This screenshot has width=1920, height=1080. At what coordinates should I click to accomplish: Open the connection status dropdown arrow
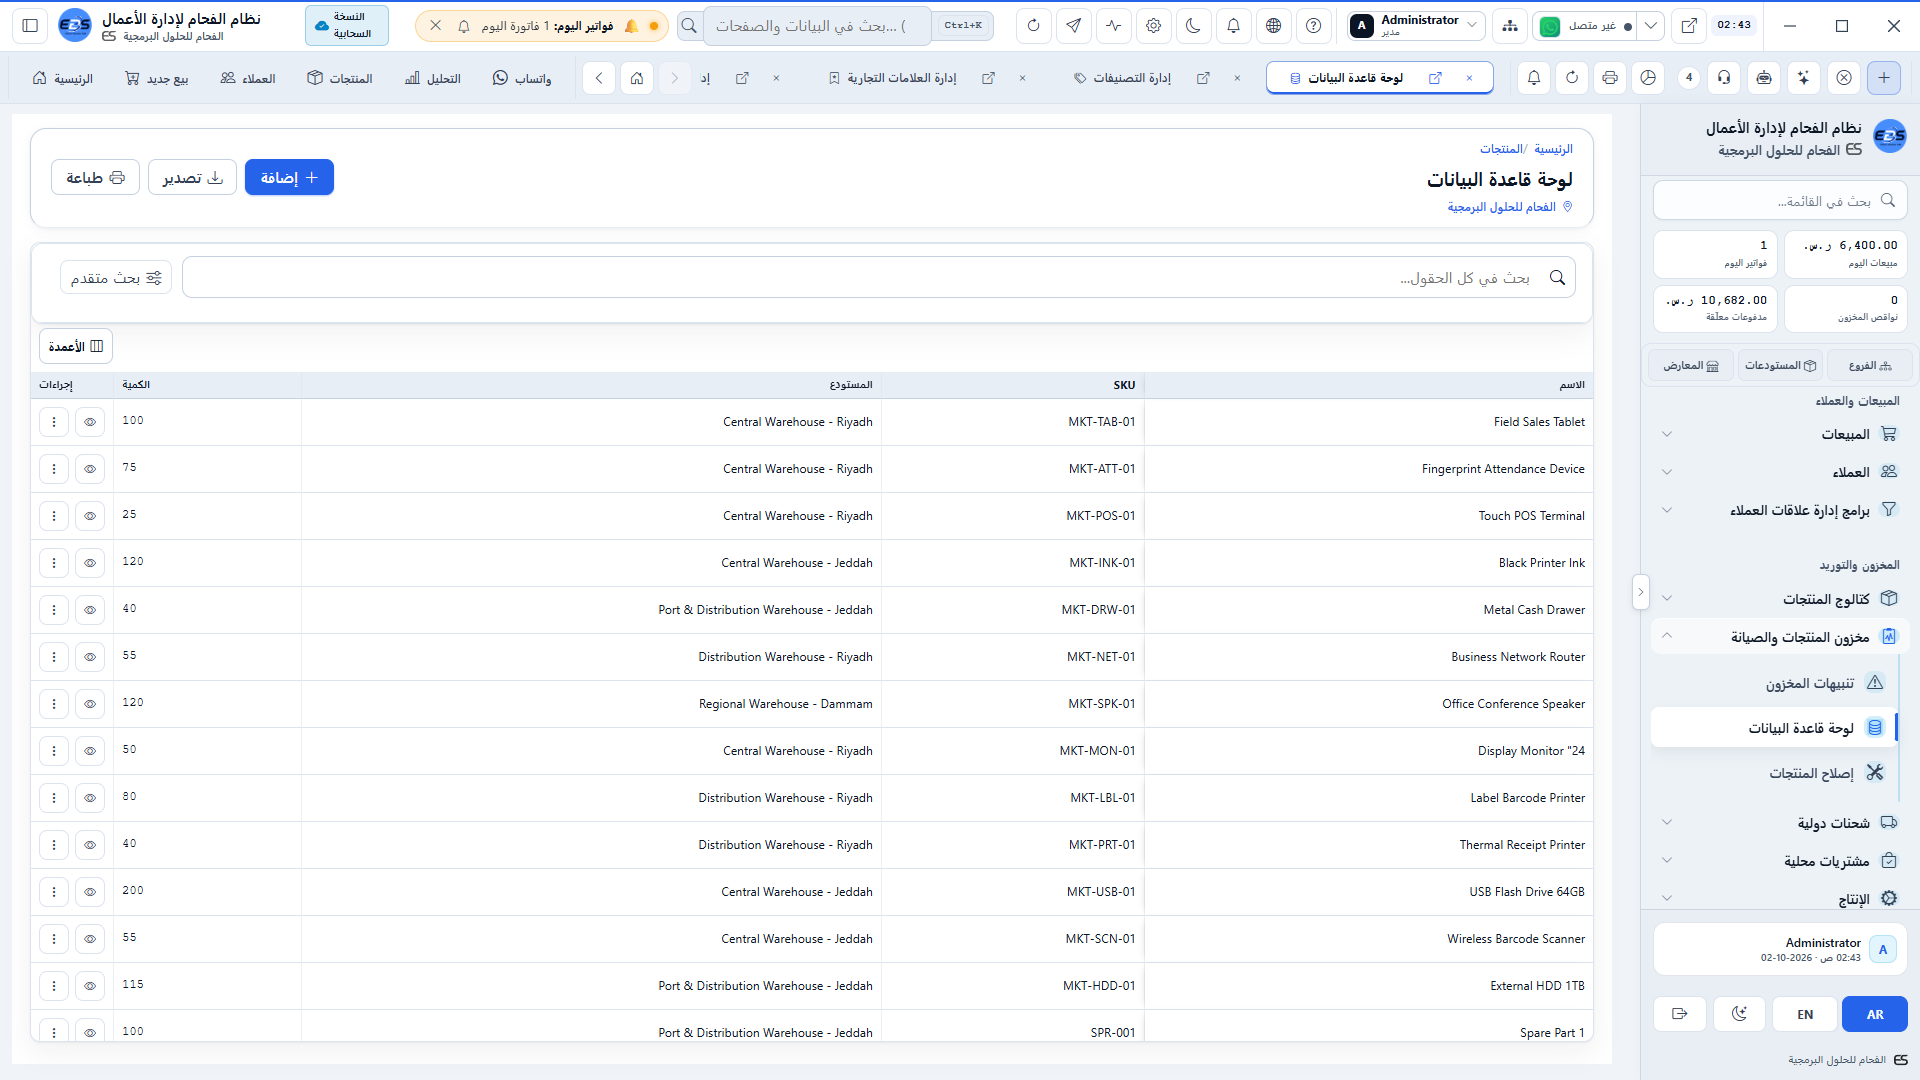pos(1651,26)
